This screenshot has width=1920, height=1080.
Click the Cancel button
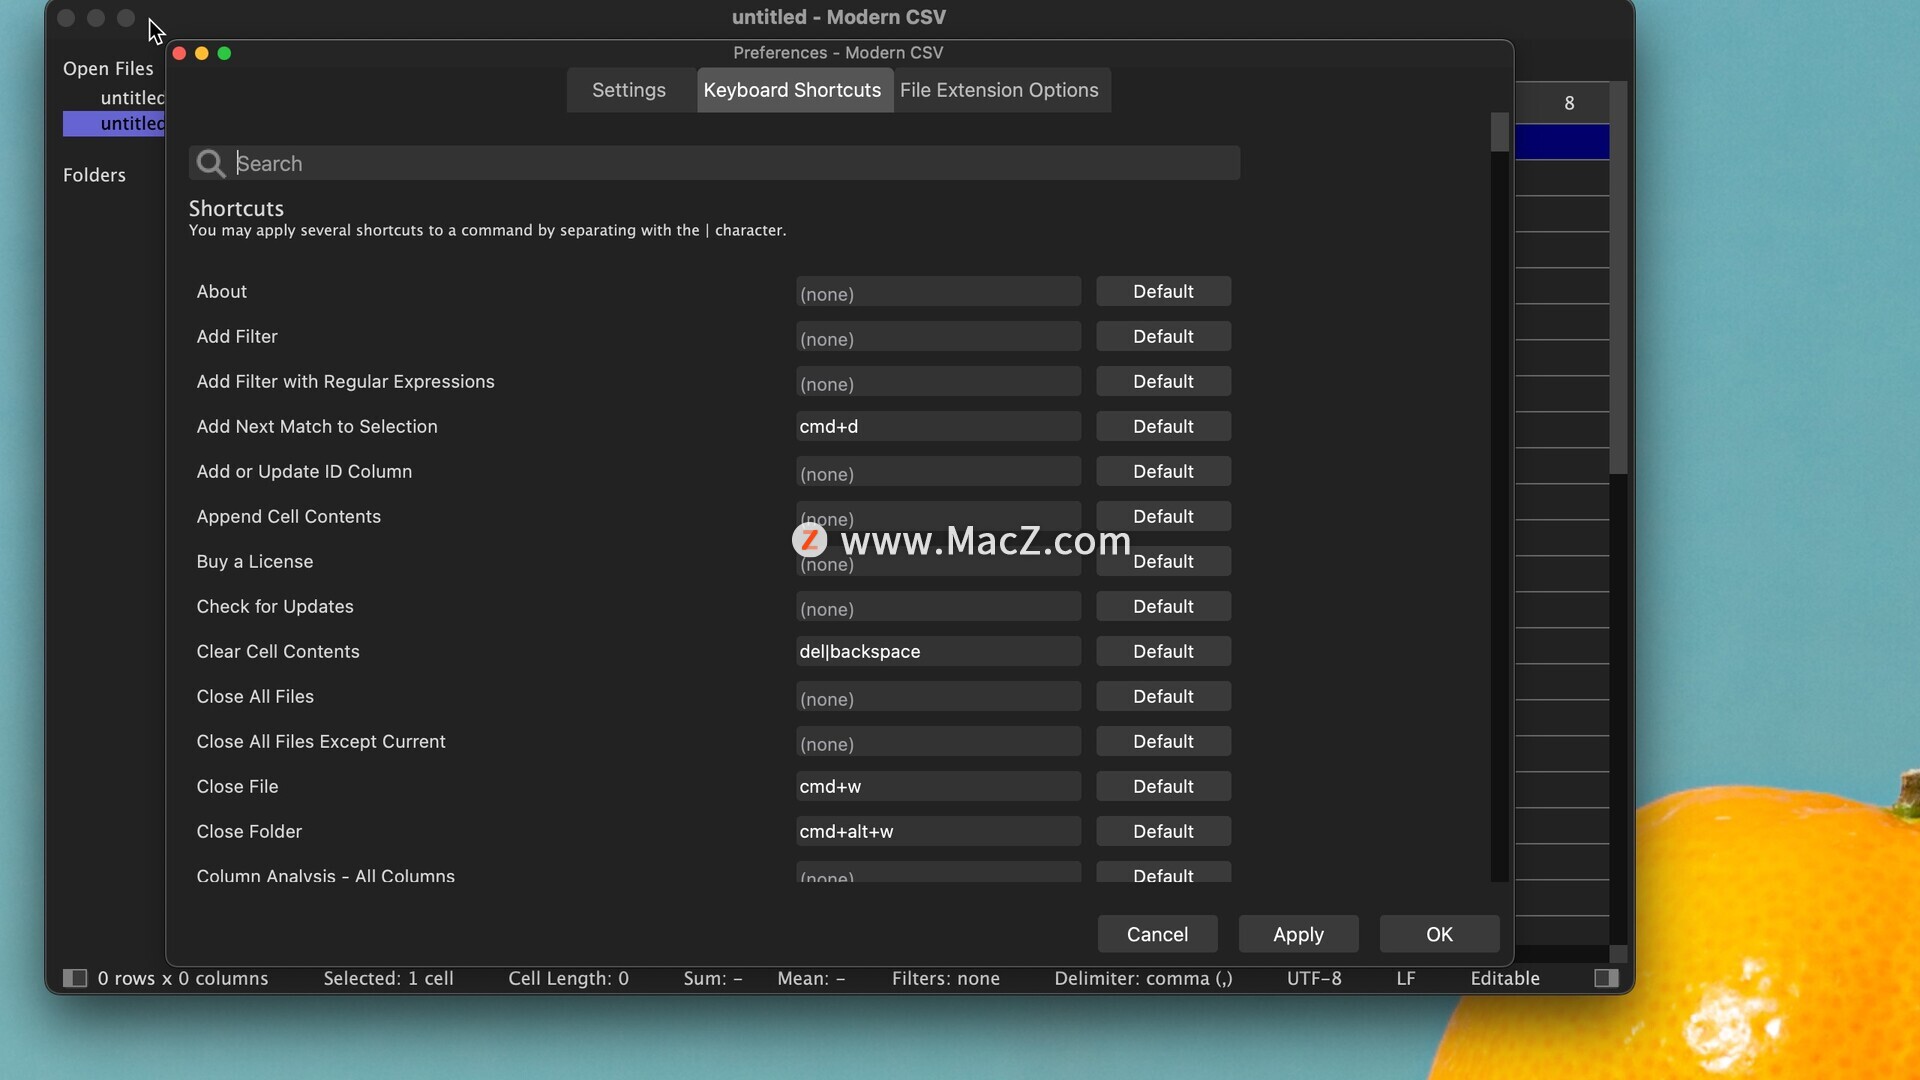[x=1158, y=934]
